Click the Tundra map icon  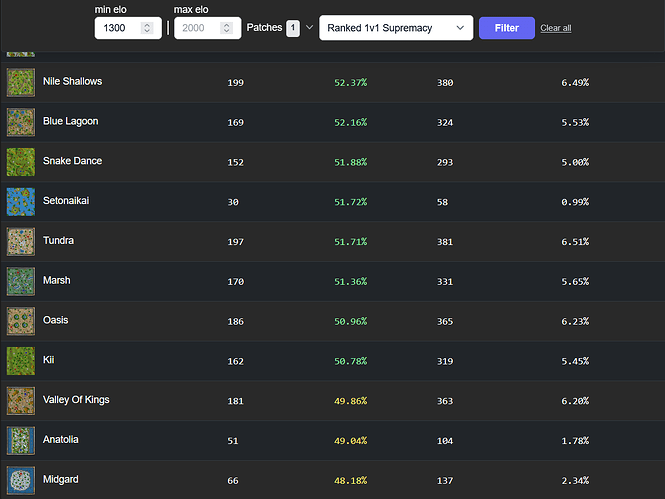click(21, 241)
